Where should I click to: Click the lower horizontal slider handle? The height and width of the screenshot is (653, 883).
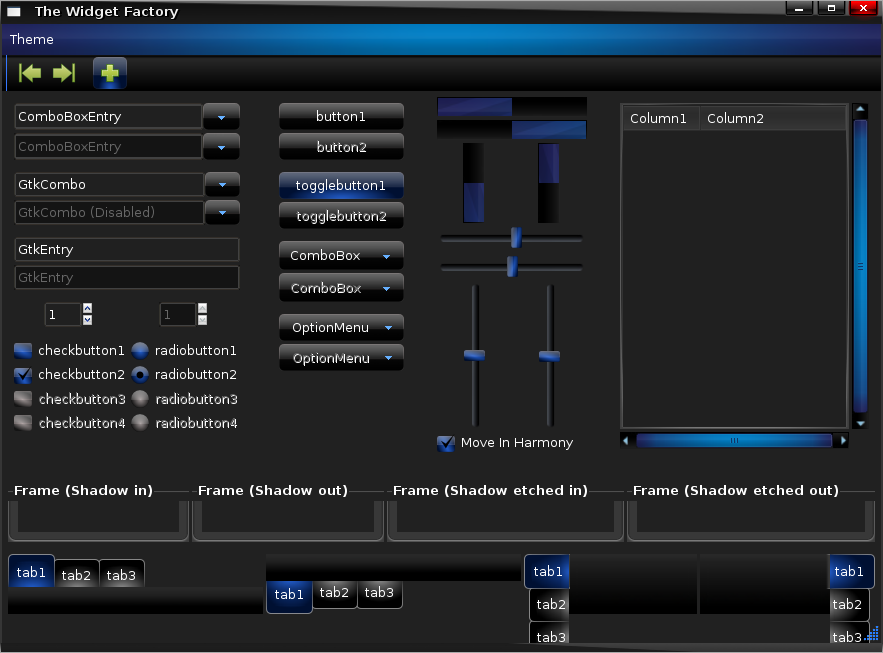point(512,266)
